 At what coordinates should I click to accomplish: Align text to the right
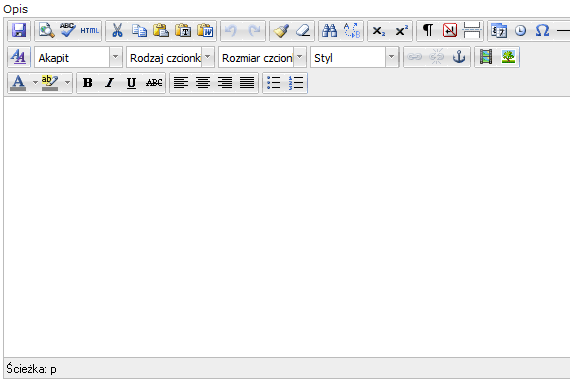(x=225, y=83)
